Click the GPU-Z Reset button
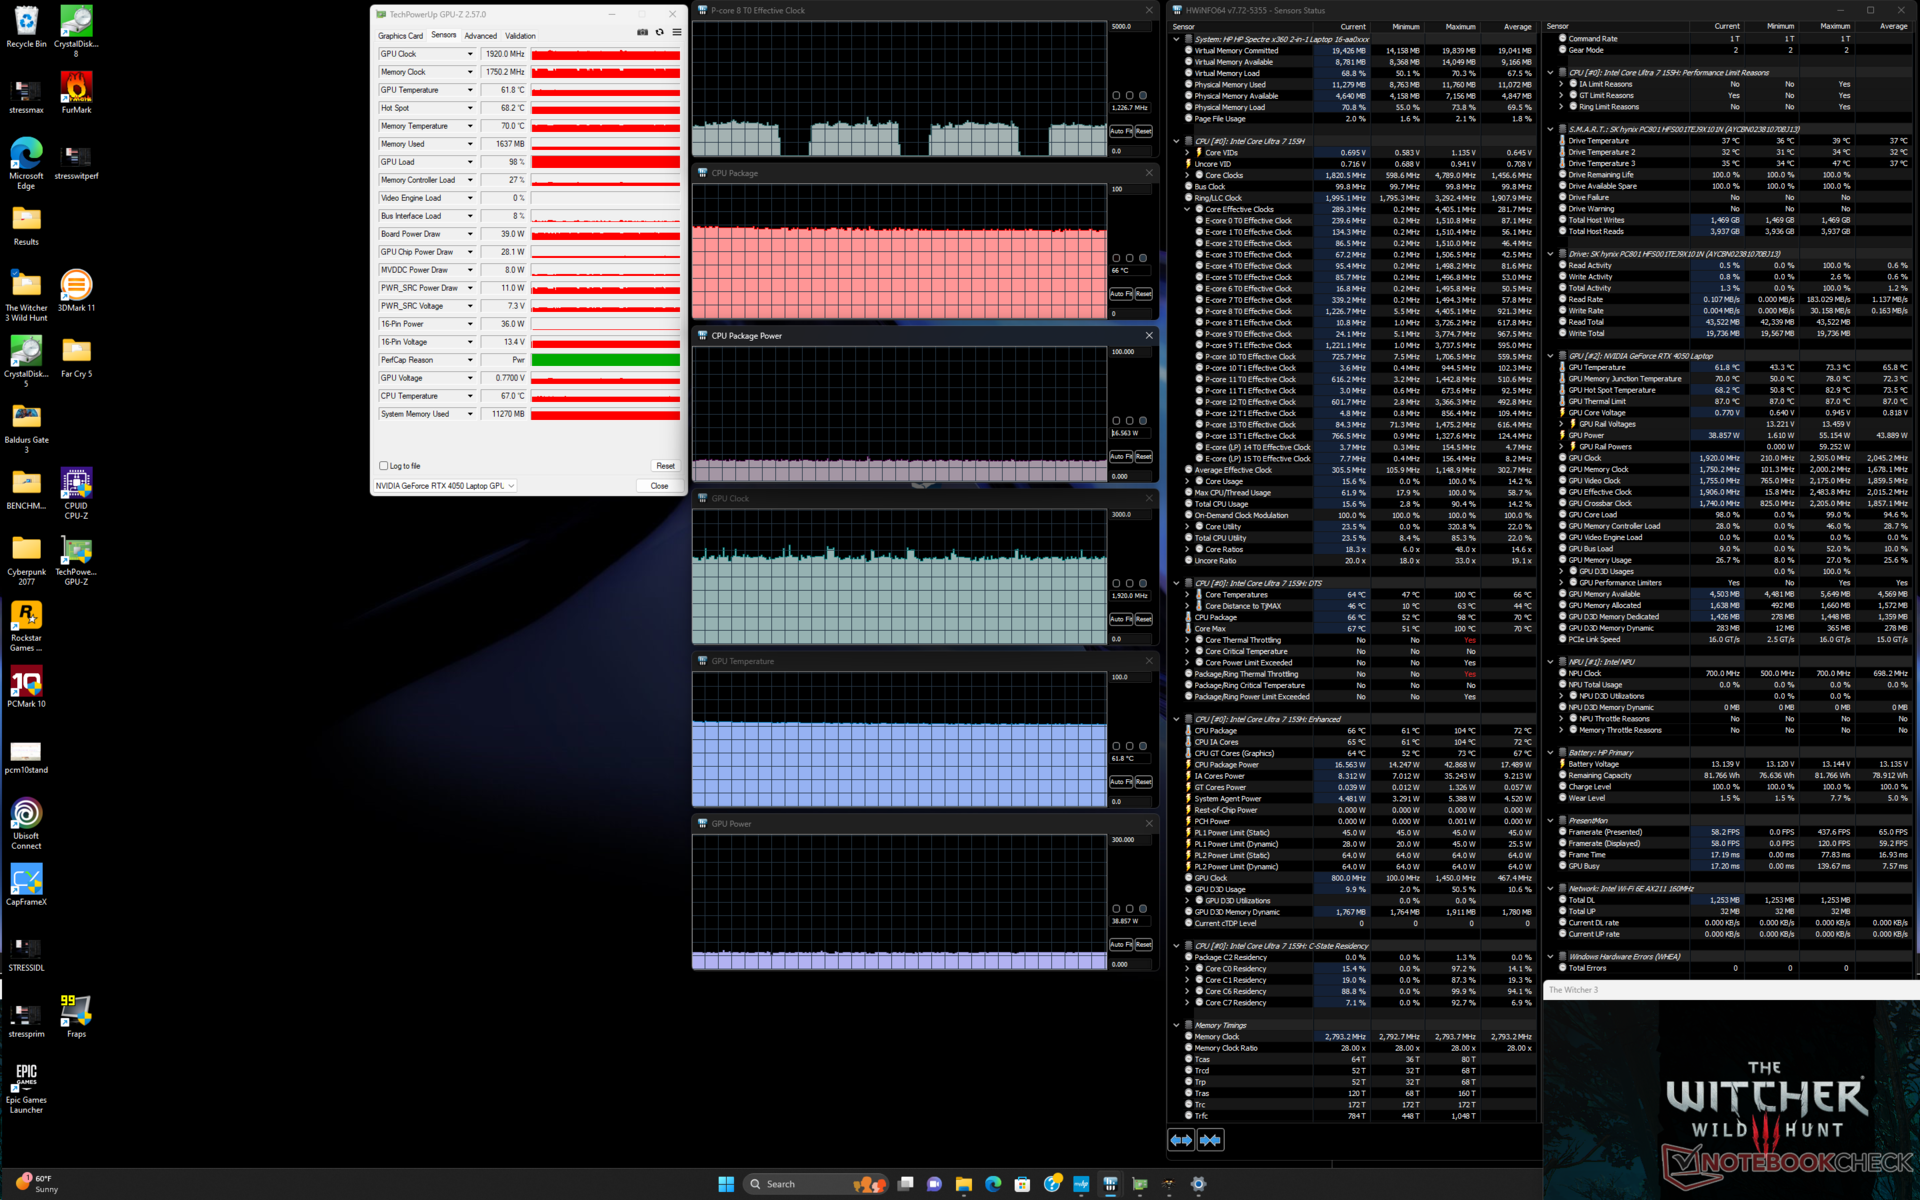The image size is (1920, 1200). (665, 466)
